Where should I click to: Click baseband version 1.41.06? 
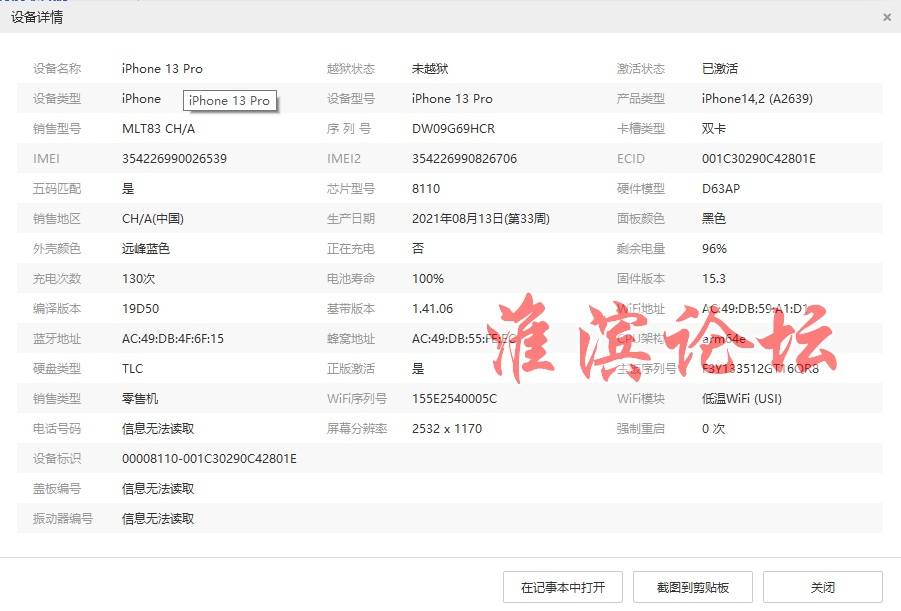click(x=432, y=309)
